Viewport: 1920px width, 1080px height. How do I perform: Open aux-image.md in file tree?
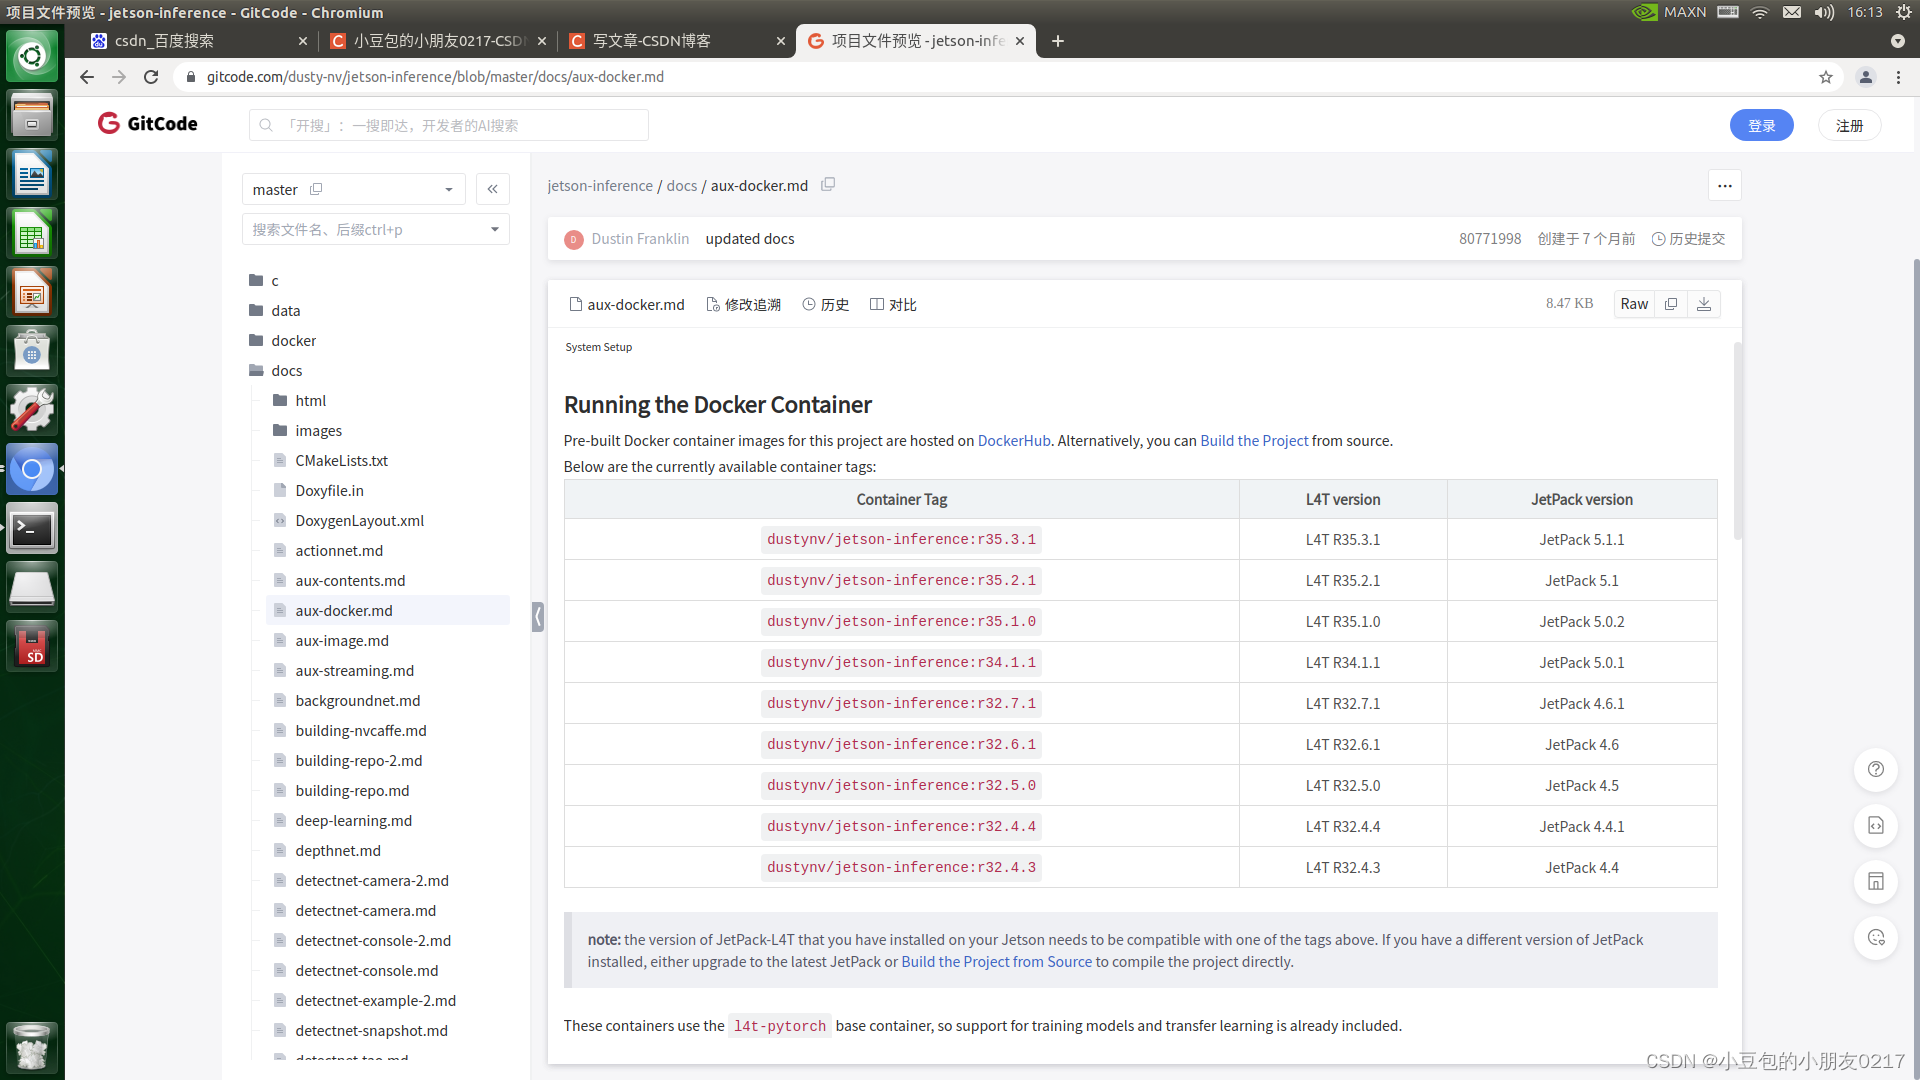(x=342, y=640)
